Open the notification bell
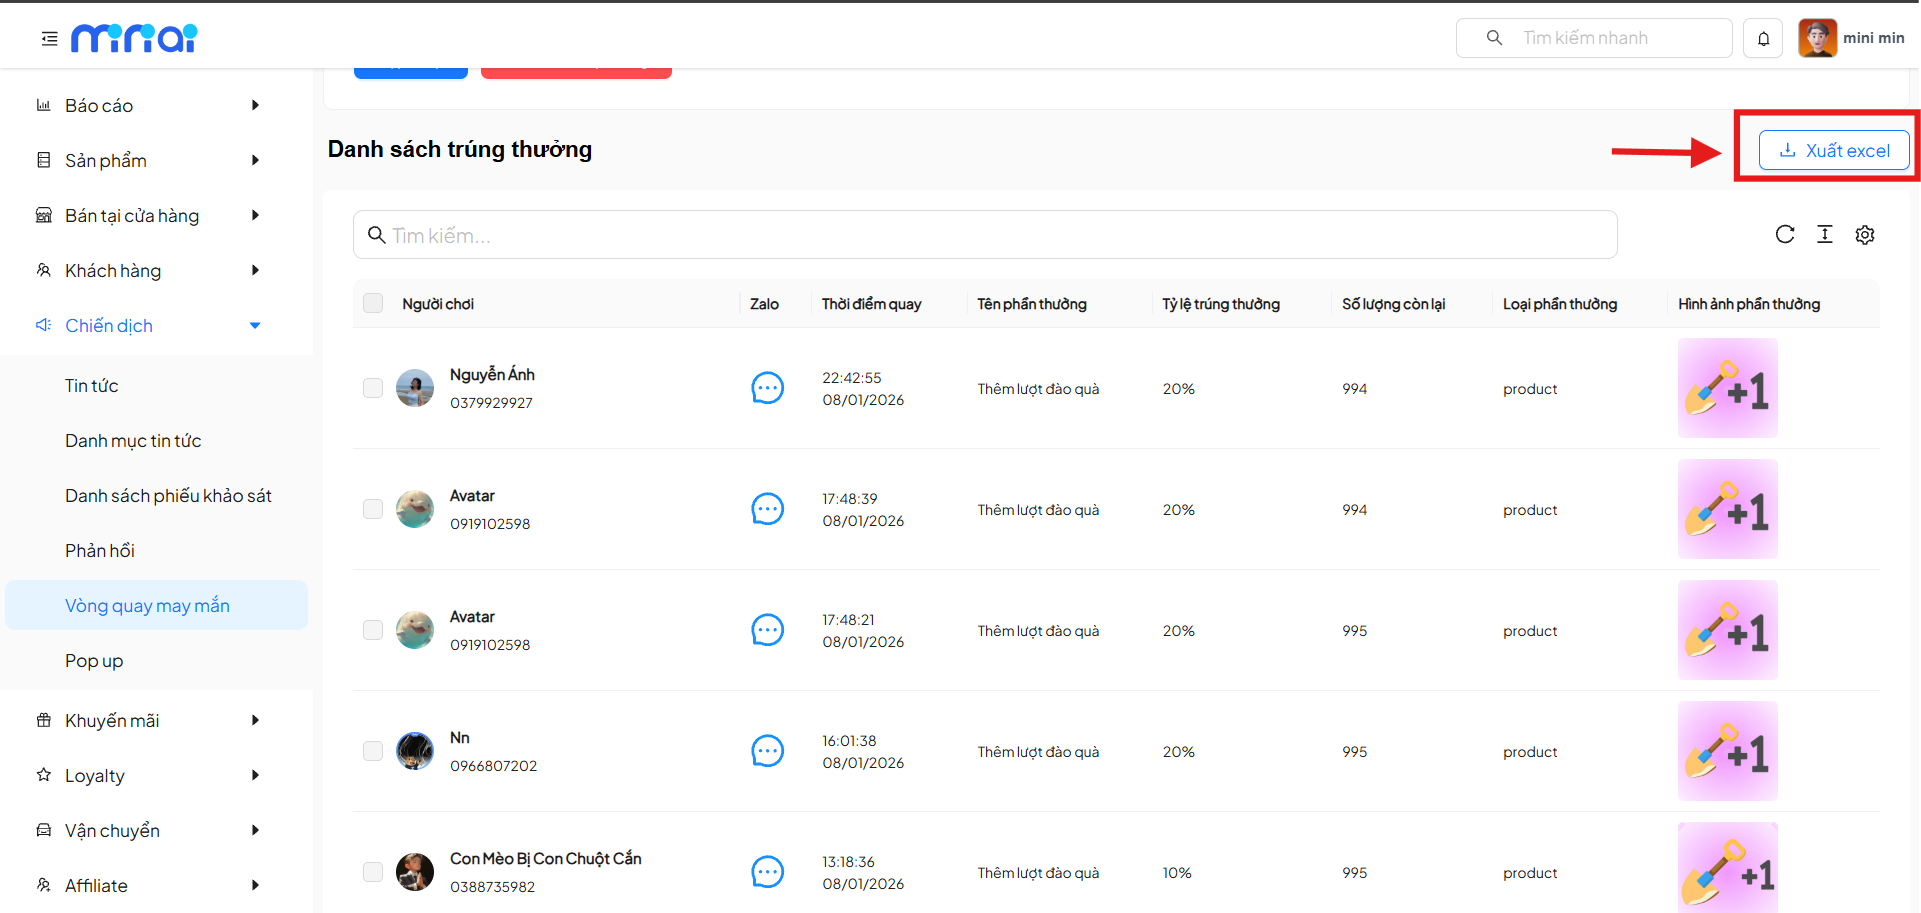 point(1763,38)
